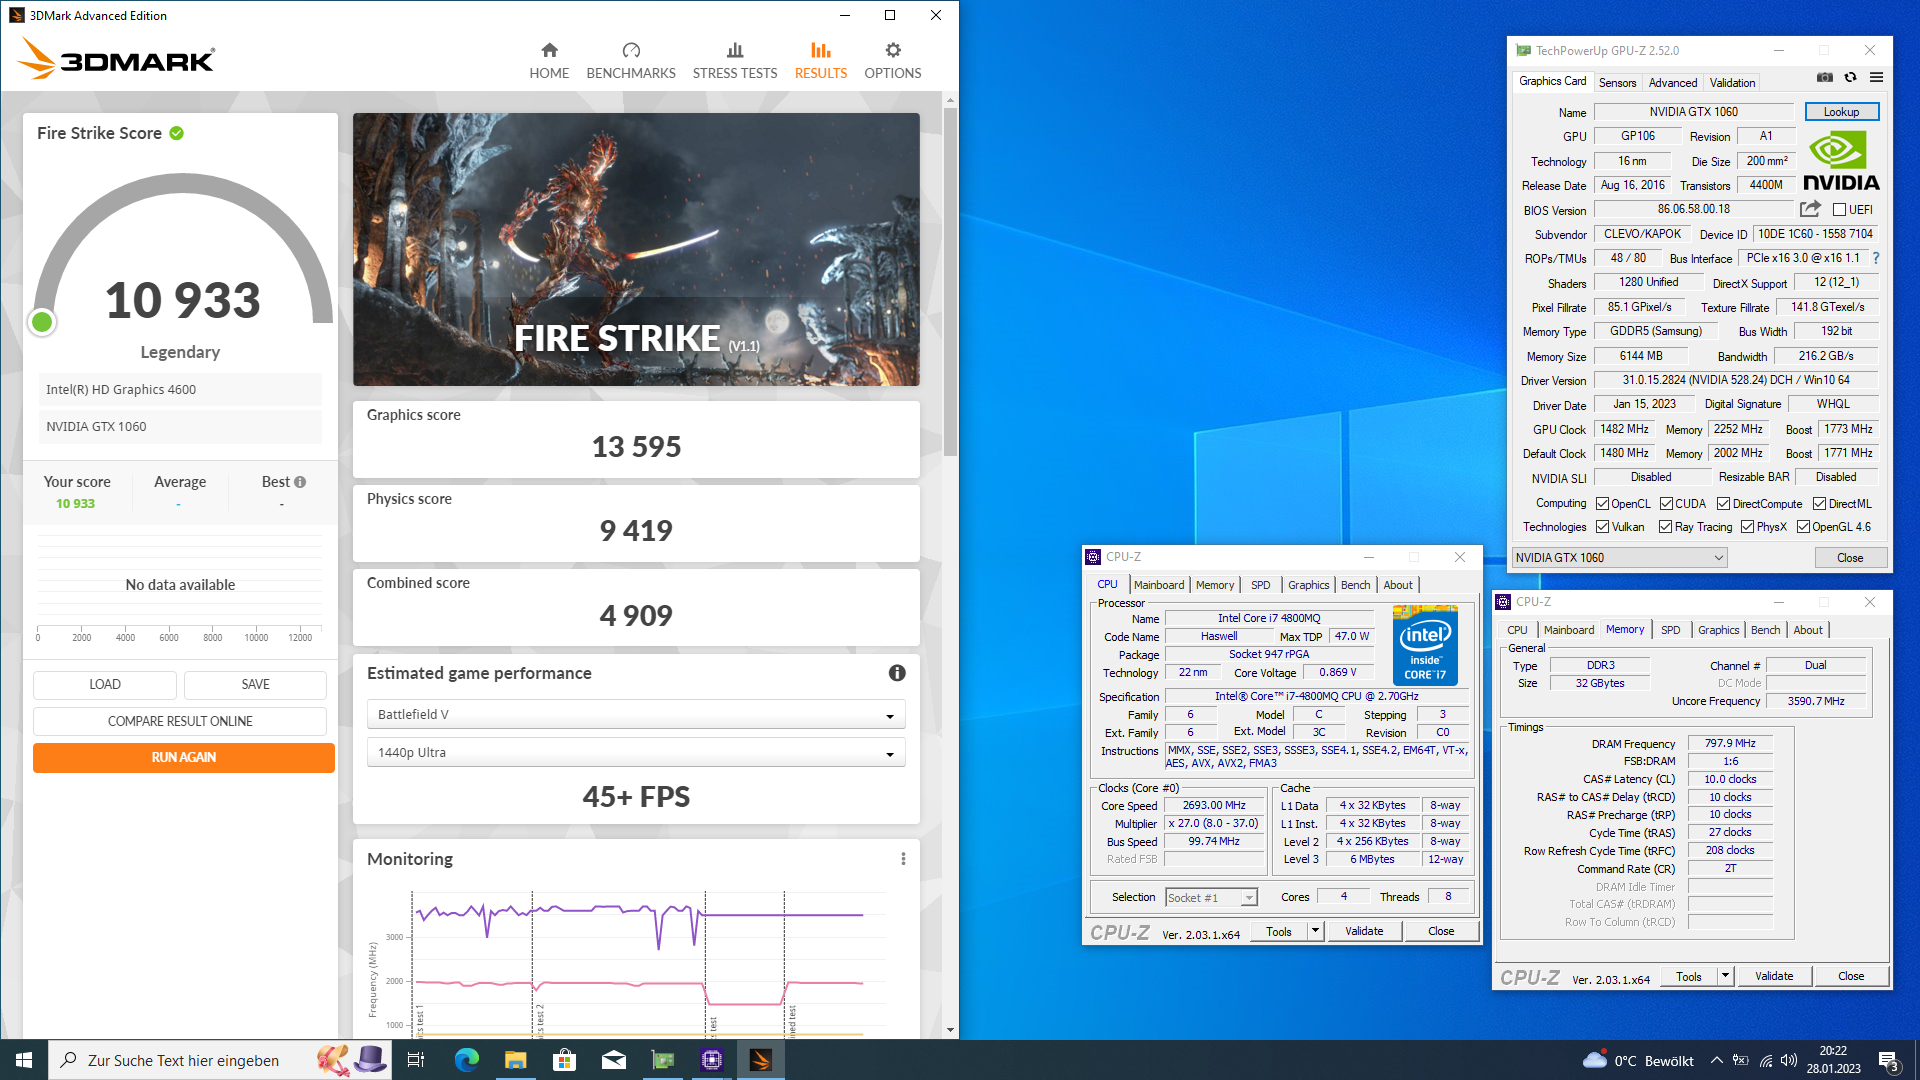Click the GPU-Z taskbar icon

(x=662, y=1060)
